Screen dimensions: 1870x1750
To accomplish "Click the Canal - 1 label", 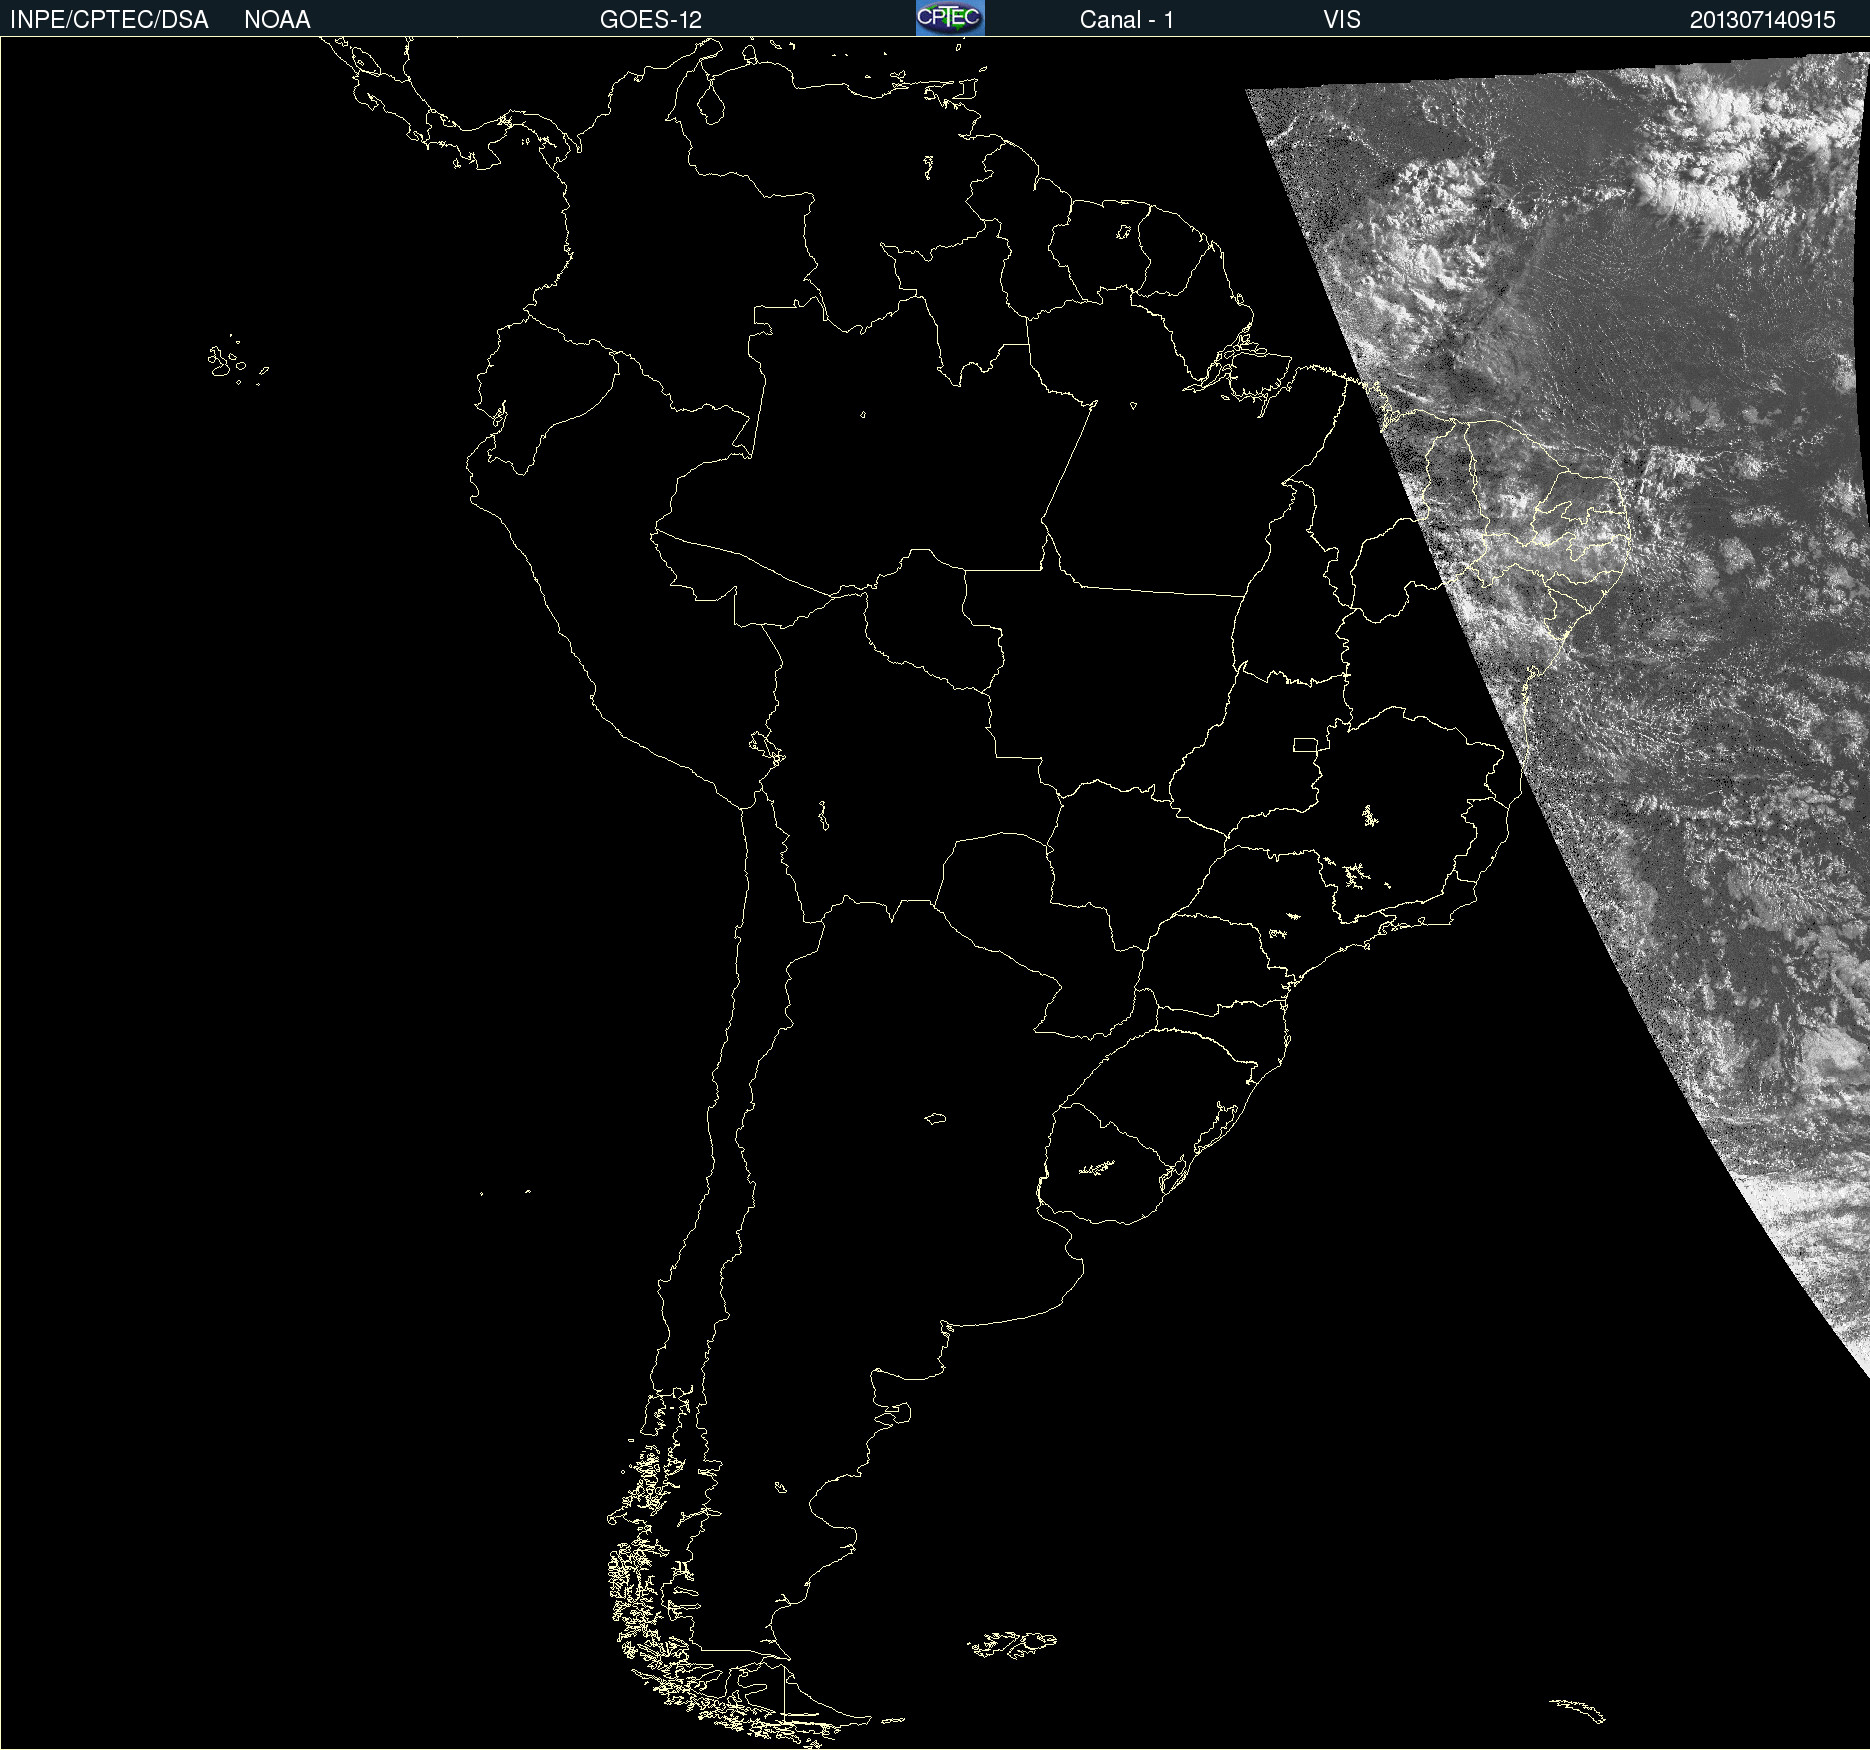I will click(1127, 20).
